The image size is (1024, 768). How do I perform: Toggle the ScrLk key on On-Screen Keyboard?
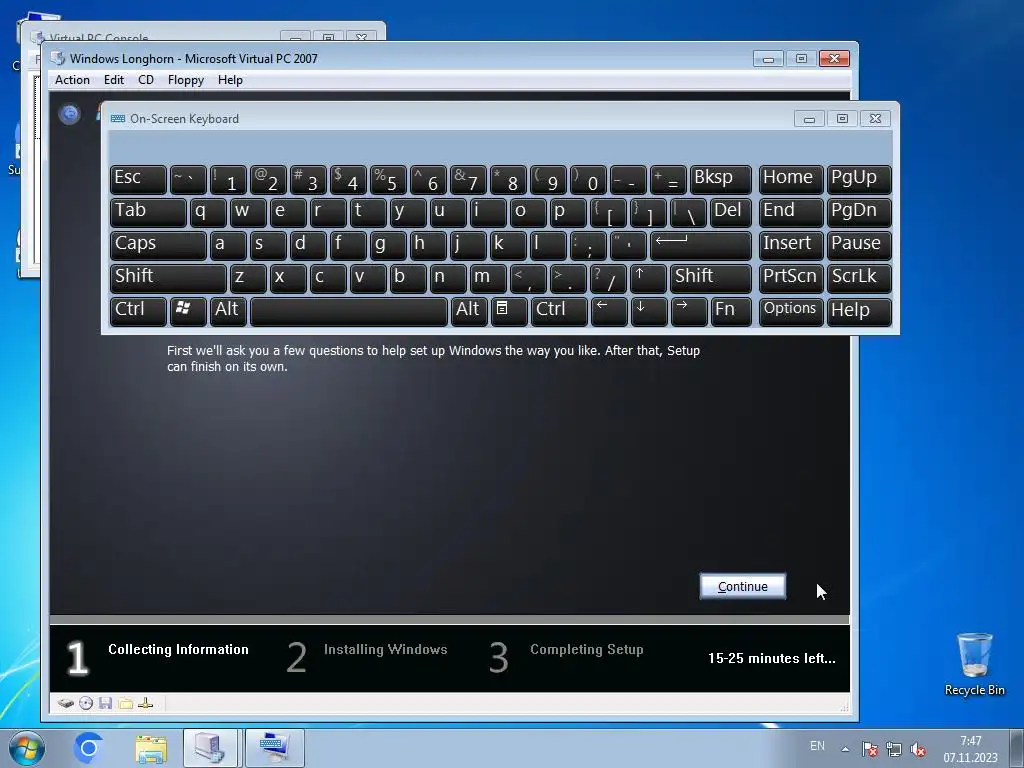point(859,278)
